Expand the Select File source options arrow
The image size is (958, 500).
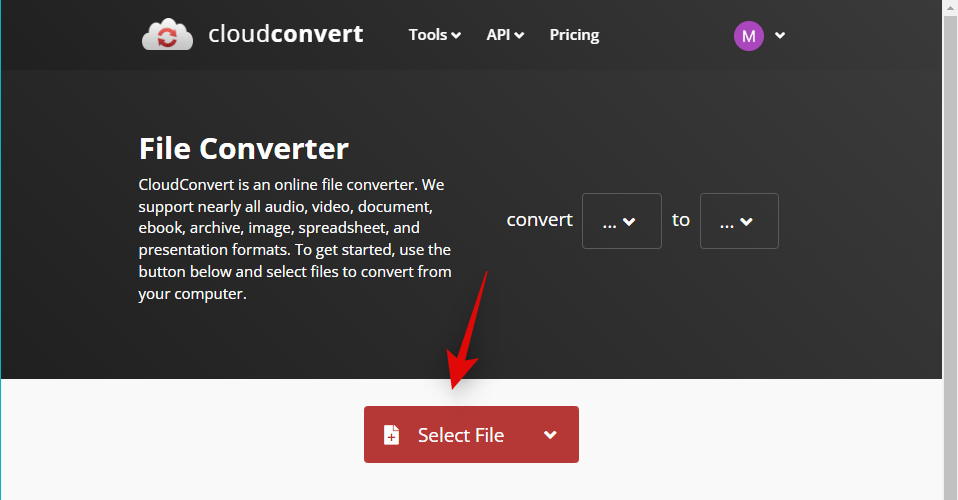[550, 435]
